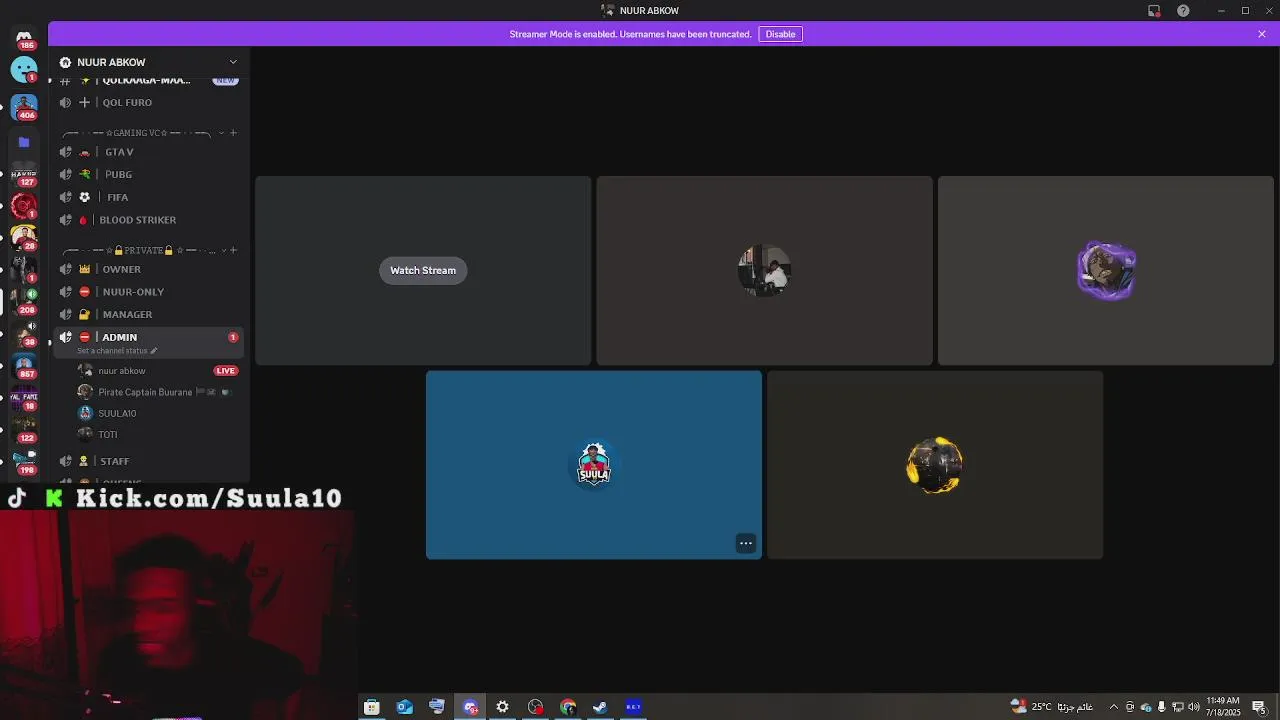Show hidden system tray icons
Viewport: 1280px width, 720px height.
pos(1114,707)
